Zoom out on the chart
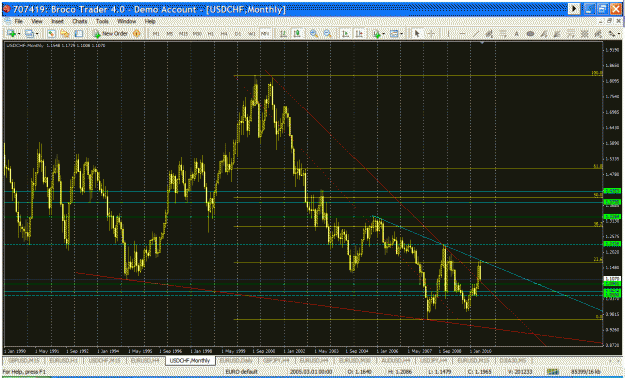This screenshot has width=625, height=378. click(327, 34)
